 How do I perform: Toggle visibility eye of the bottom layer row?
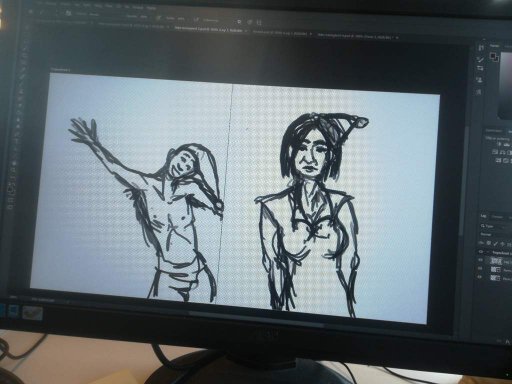480,277
